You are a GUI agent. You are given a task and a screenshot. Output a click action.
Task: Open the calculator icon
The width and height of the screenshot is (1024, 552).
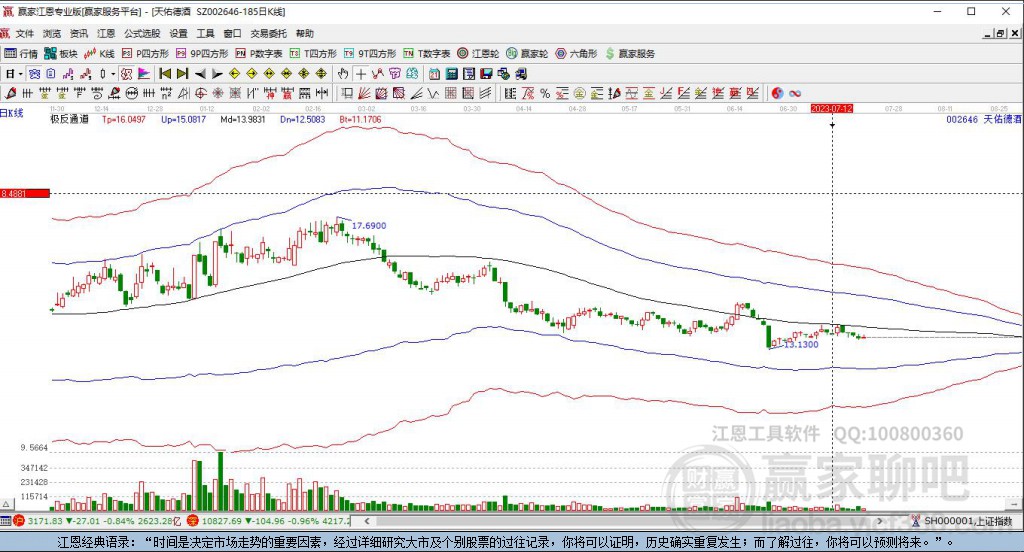[451, 74]
